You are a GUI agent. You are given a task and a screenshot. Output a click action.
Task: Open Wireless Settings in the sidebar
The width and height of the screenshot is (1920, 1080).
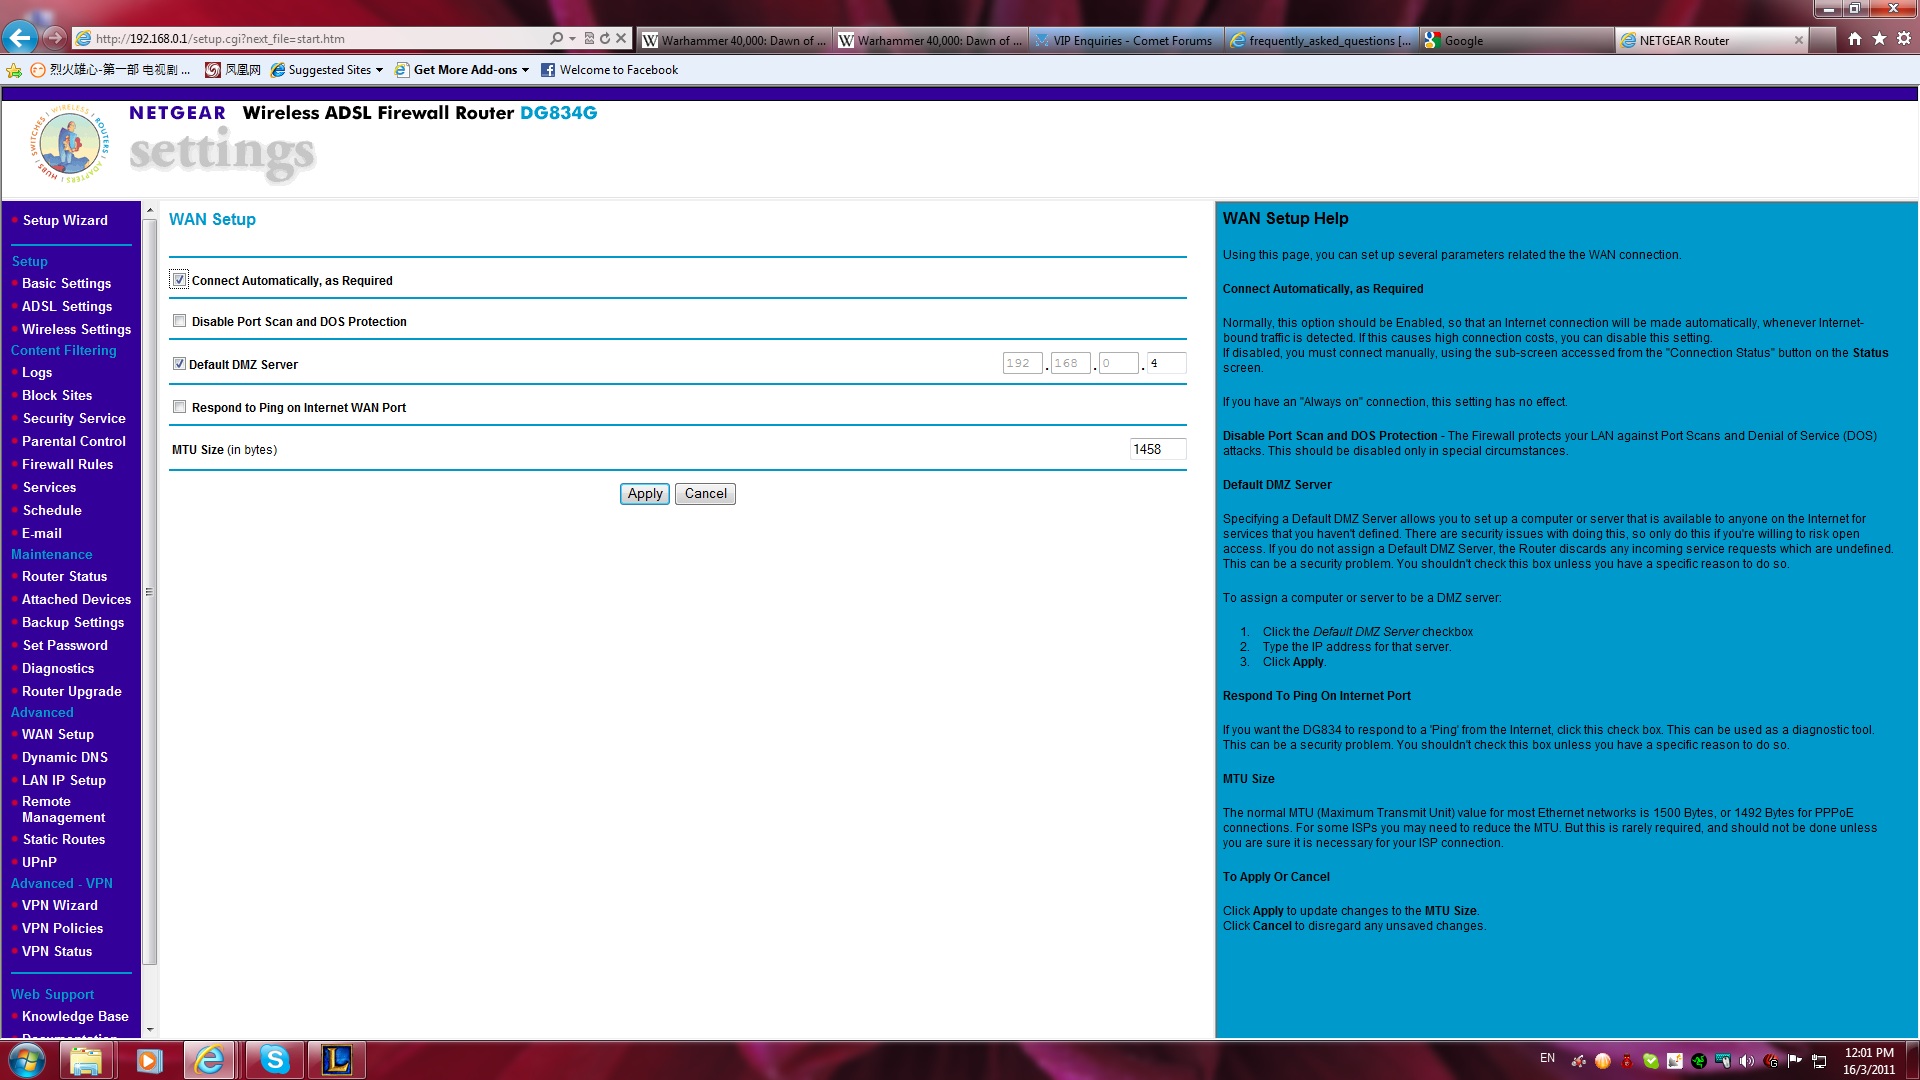[76, 329]
